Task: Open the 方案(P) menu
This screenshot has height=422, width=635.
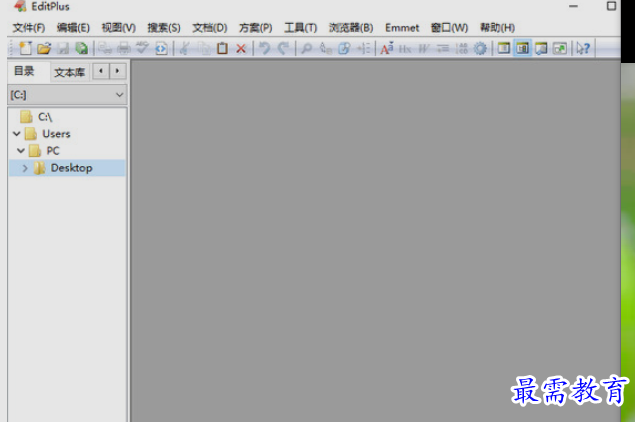Action: tap(255, 28)
